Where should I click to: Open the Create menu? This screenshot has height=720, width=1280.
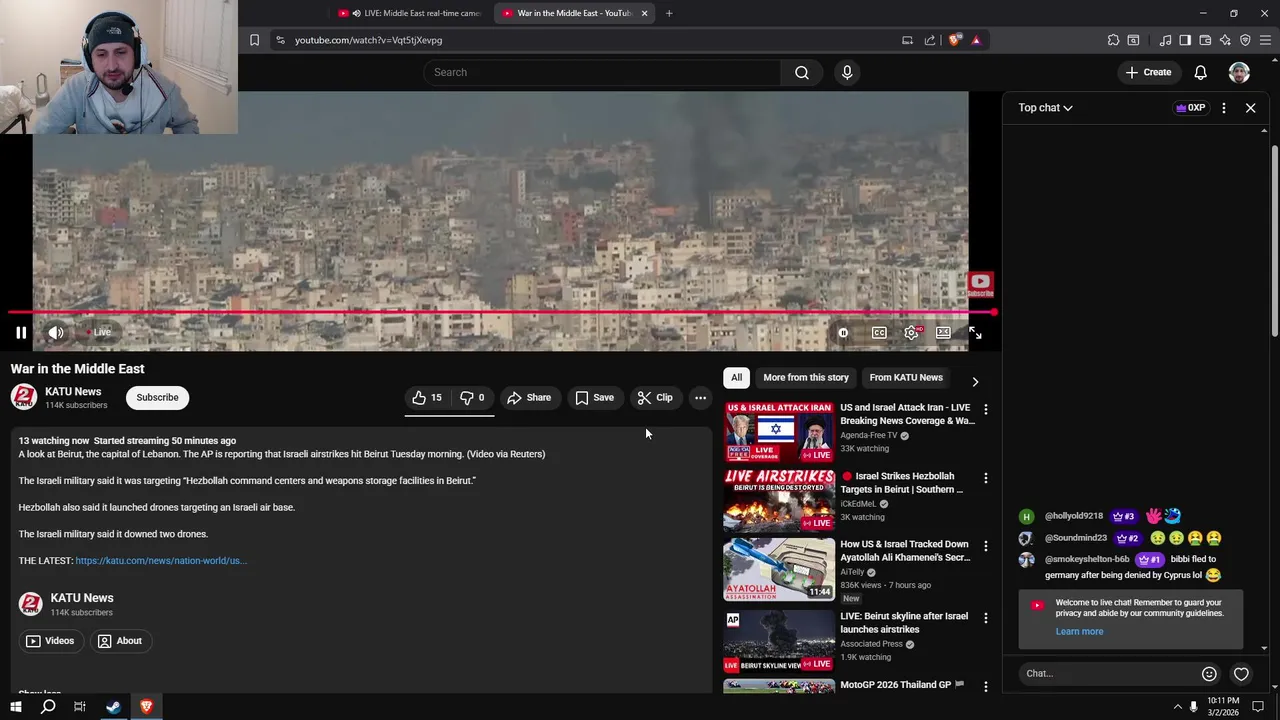(1148, 72)
